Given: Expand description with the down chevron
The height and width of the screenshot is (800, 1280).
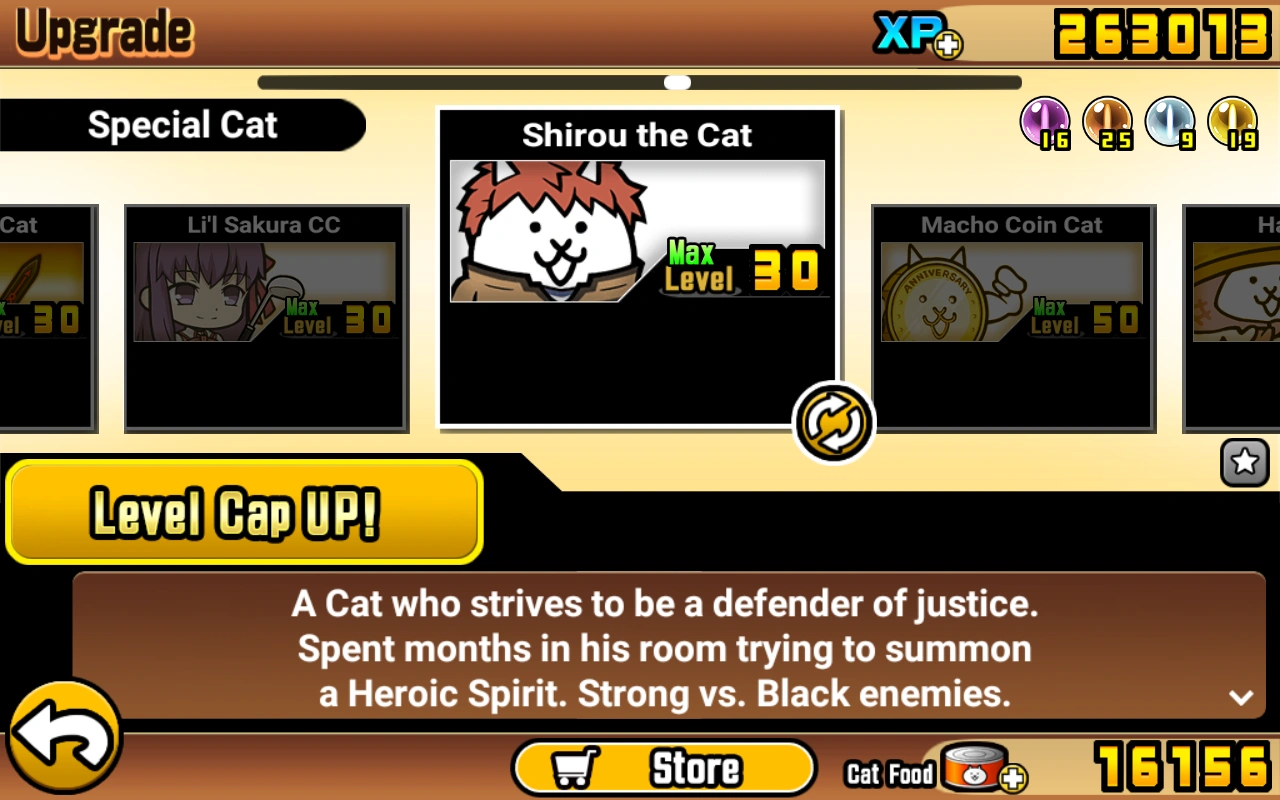Looking at the screenshot, I should [1241, 697].
